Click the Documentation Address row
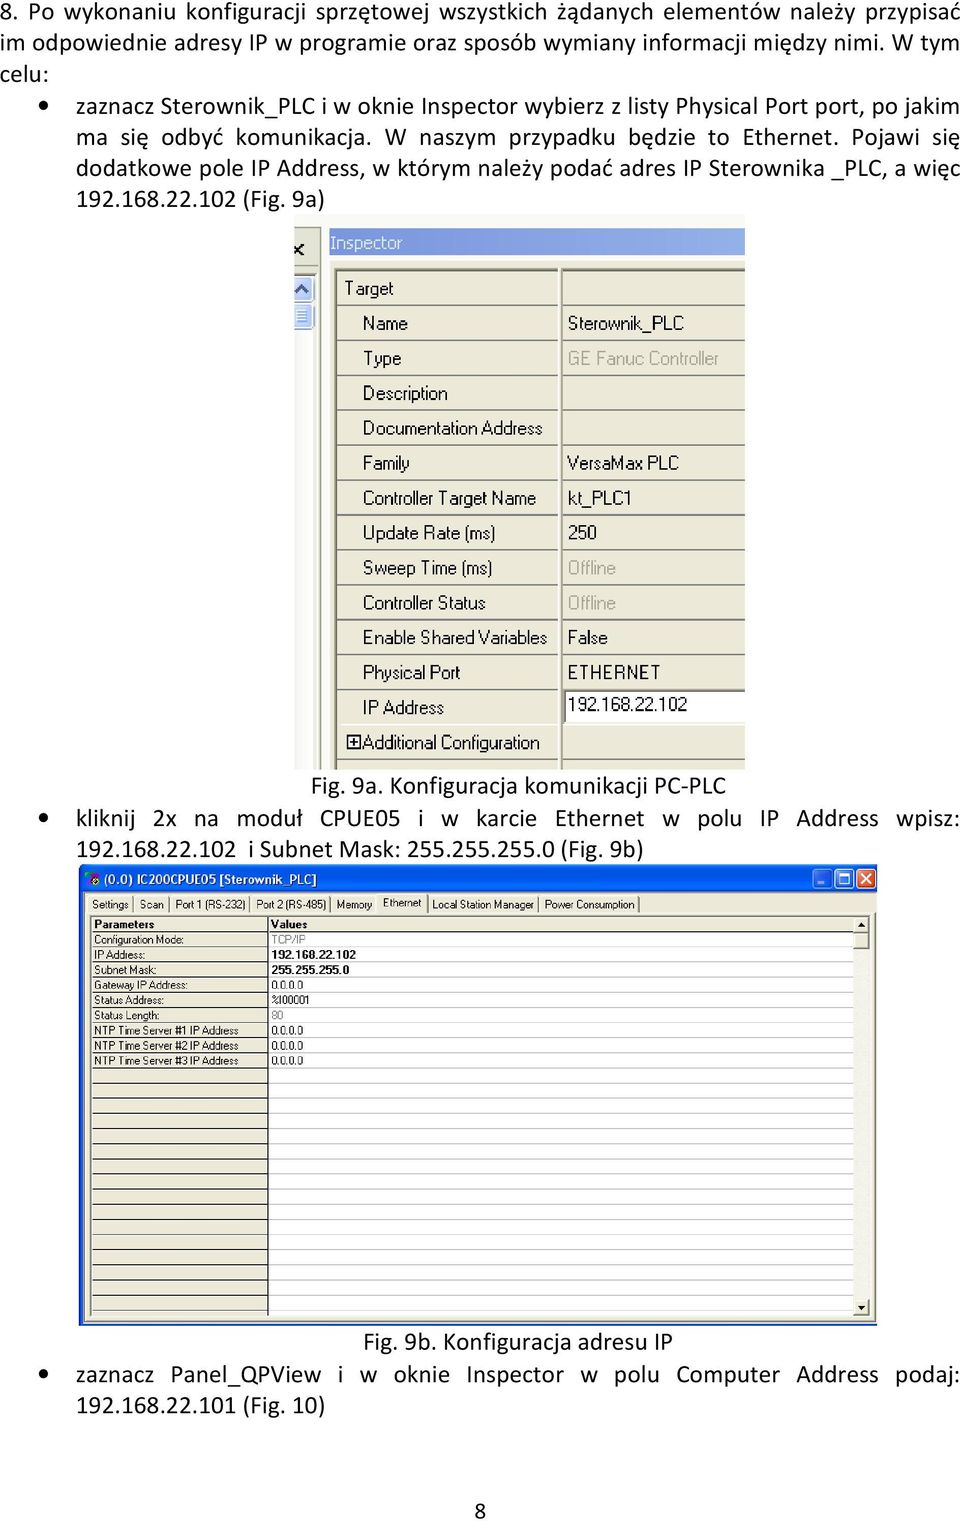 541,428
